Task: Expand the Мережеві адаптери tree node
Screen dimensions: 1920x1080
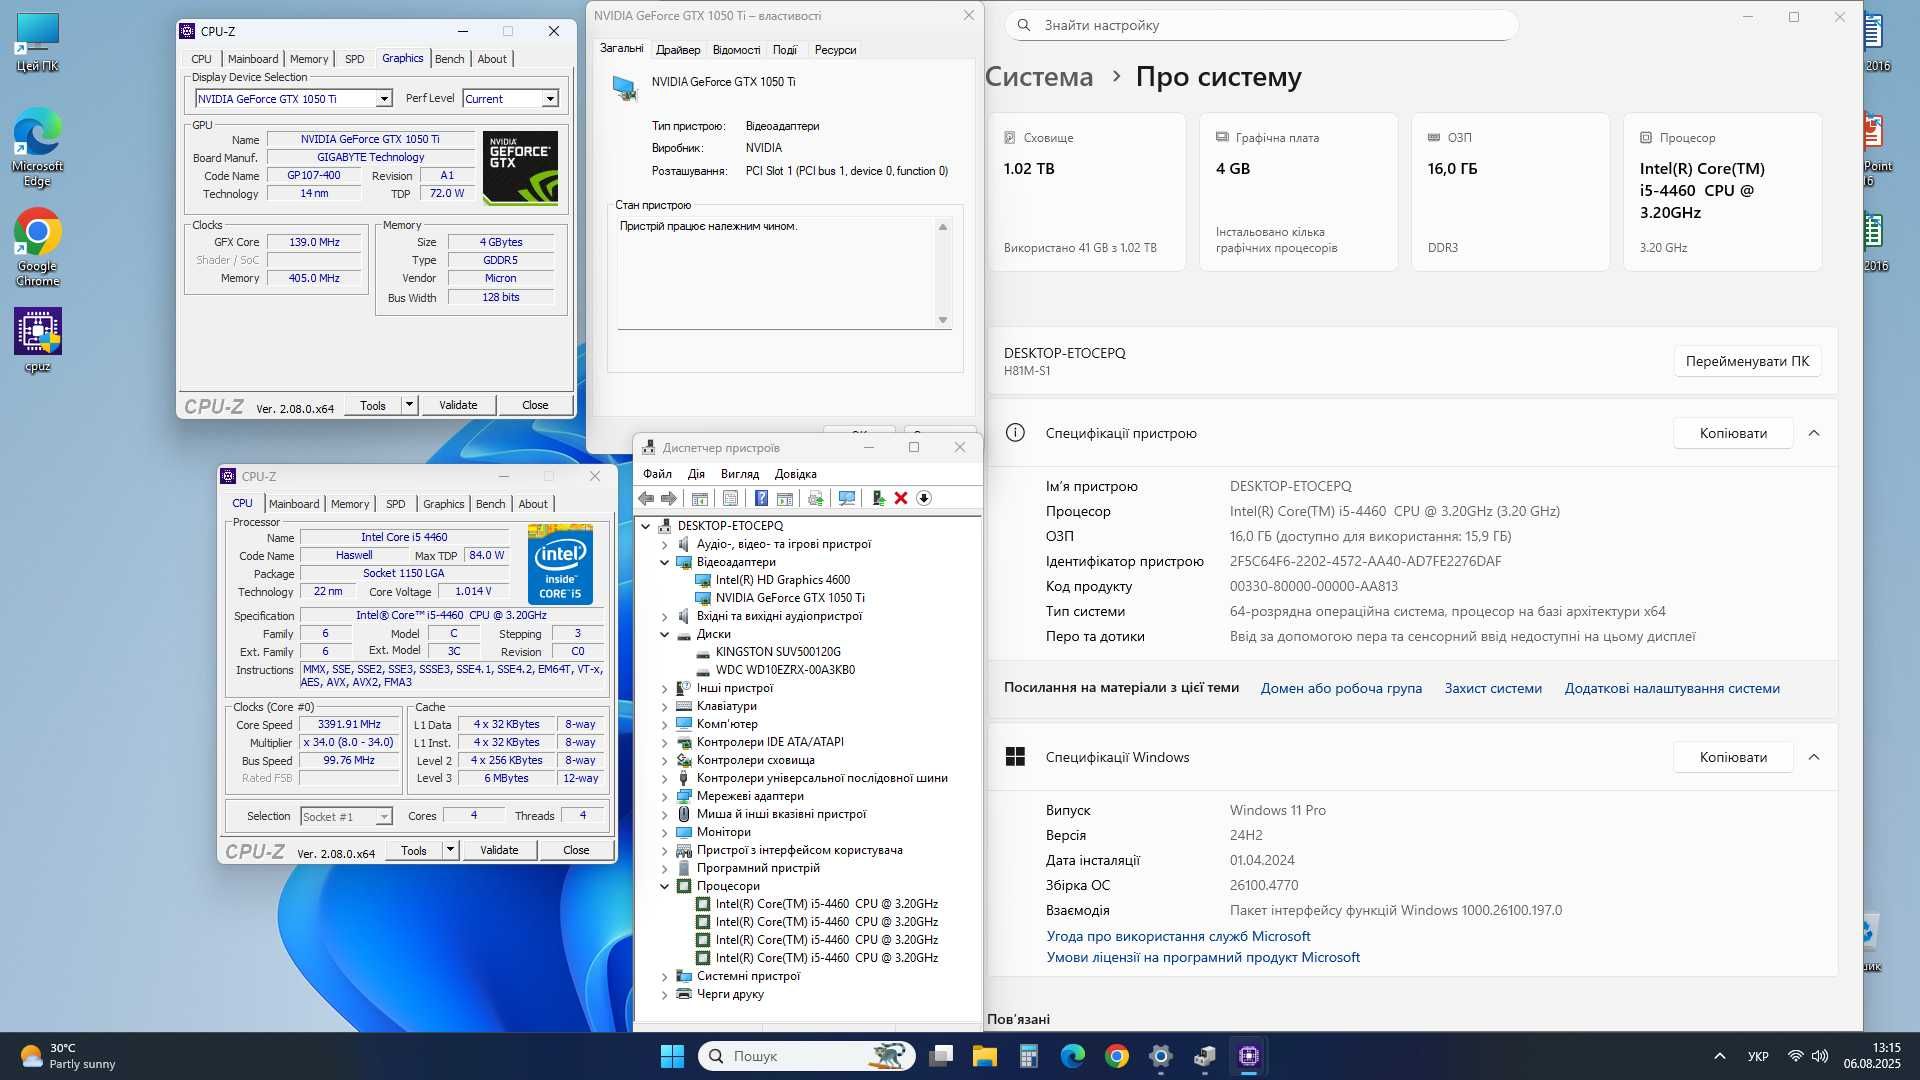Action: click(x=665, y=796)
